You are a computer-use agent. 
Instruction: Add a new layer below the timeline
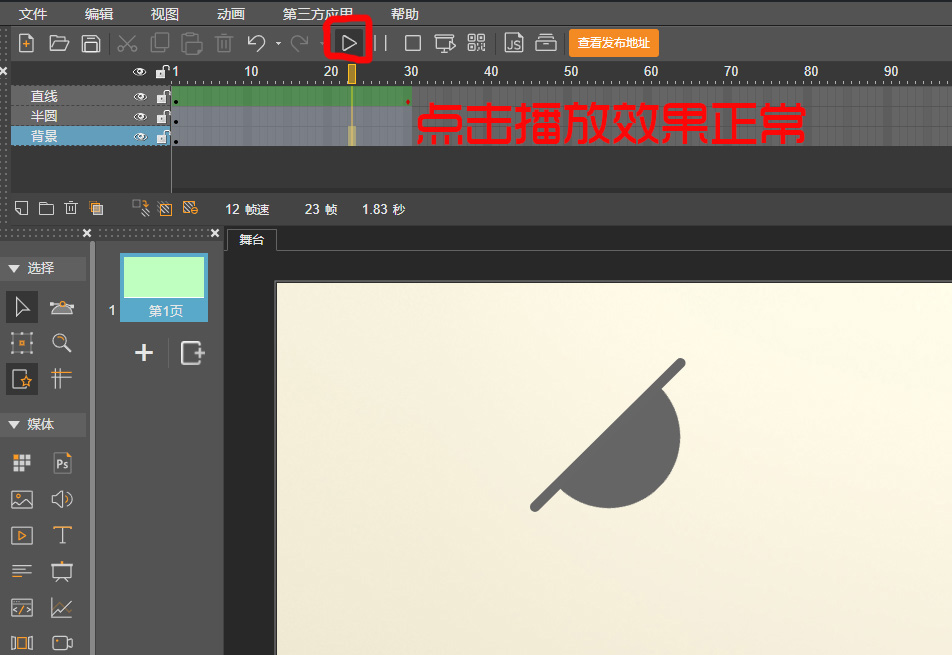click(21, 208)
